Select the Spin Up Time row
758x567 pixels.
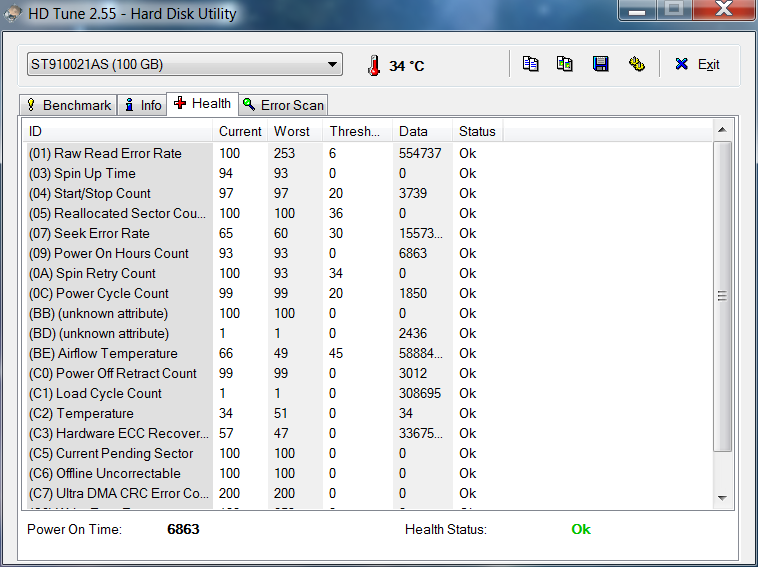(x=367, y=174)
